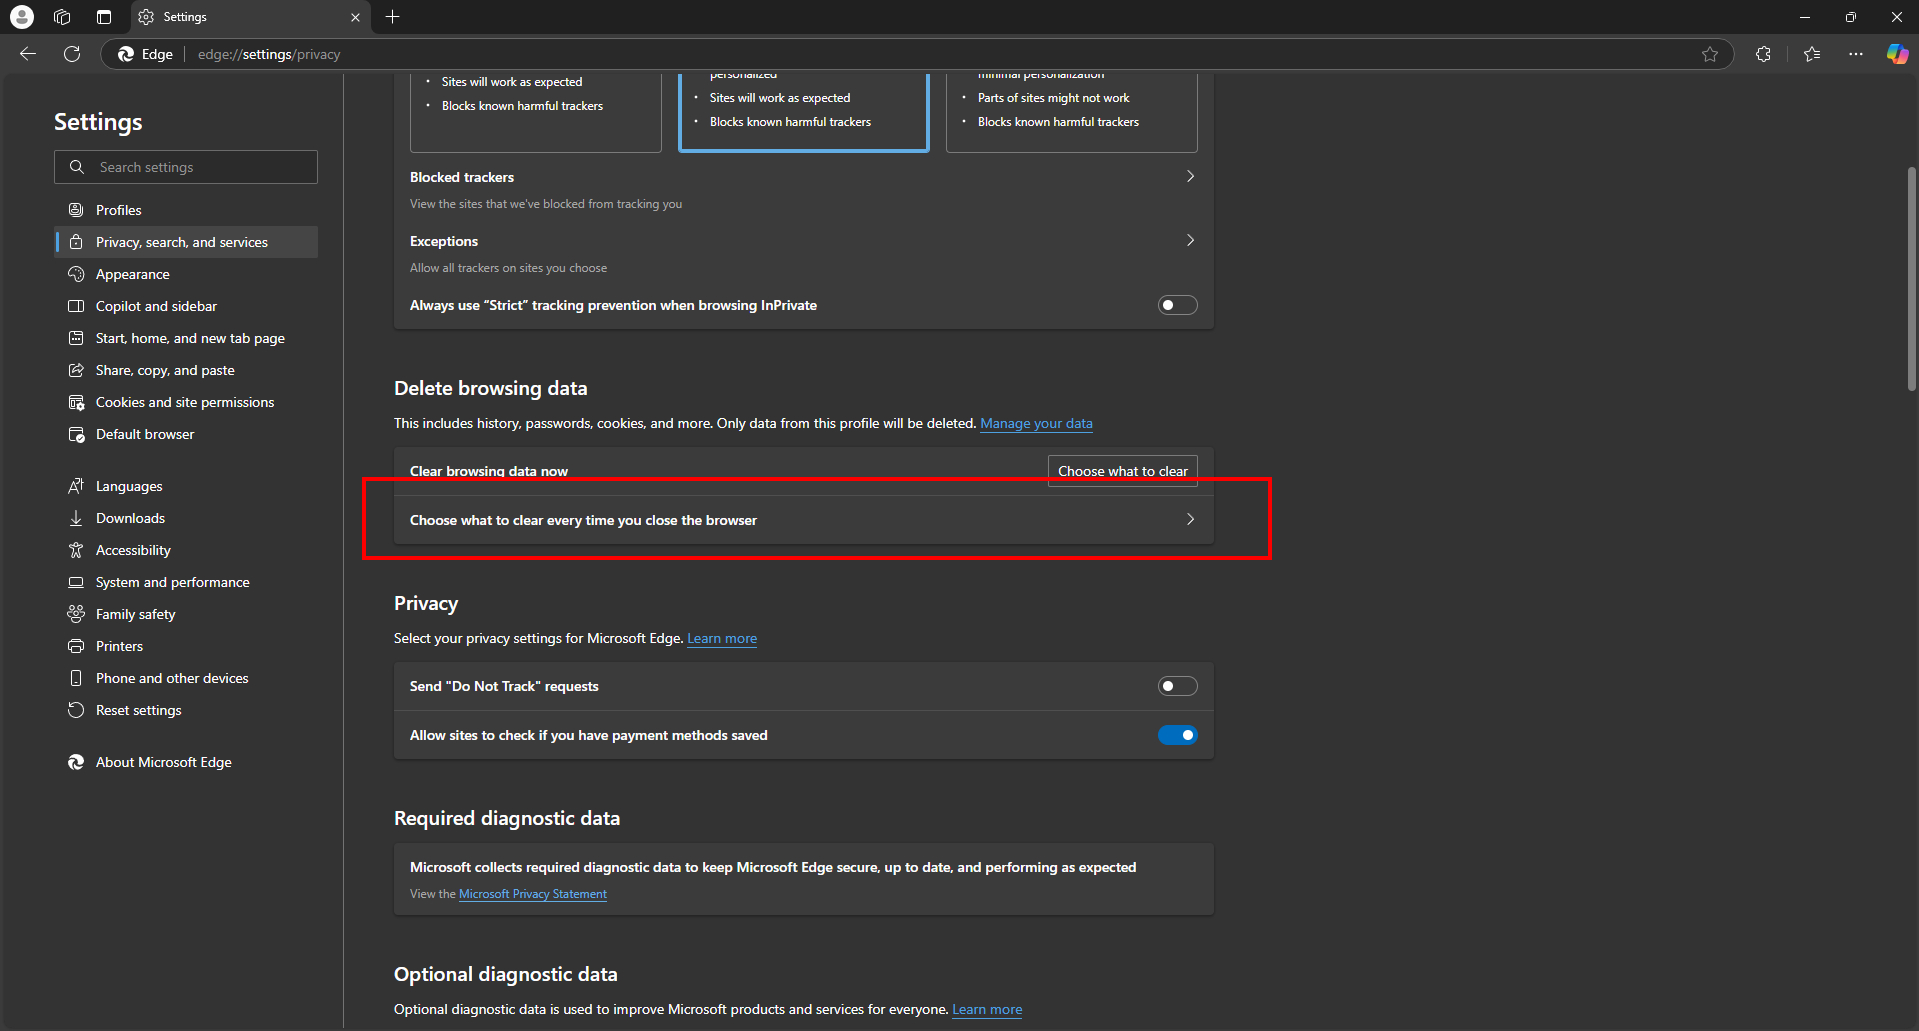
Task: Open Privacy Learn more link
Action: point(722,638)
